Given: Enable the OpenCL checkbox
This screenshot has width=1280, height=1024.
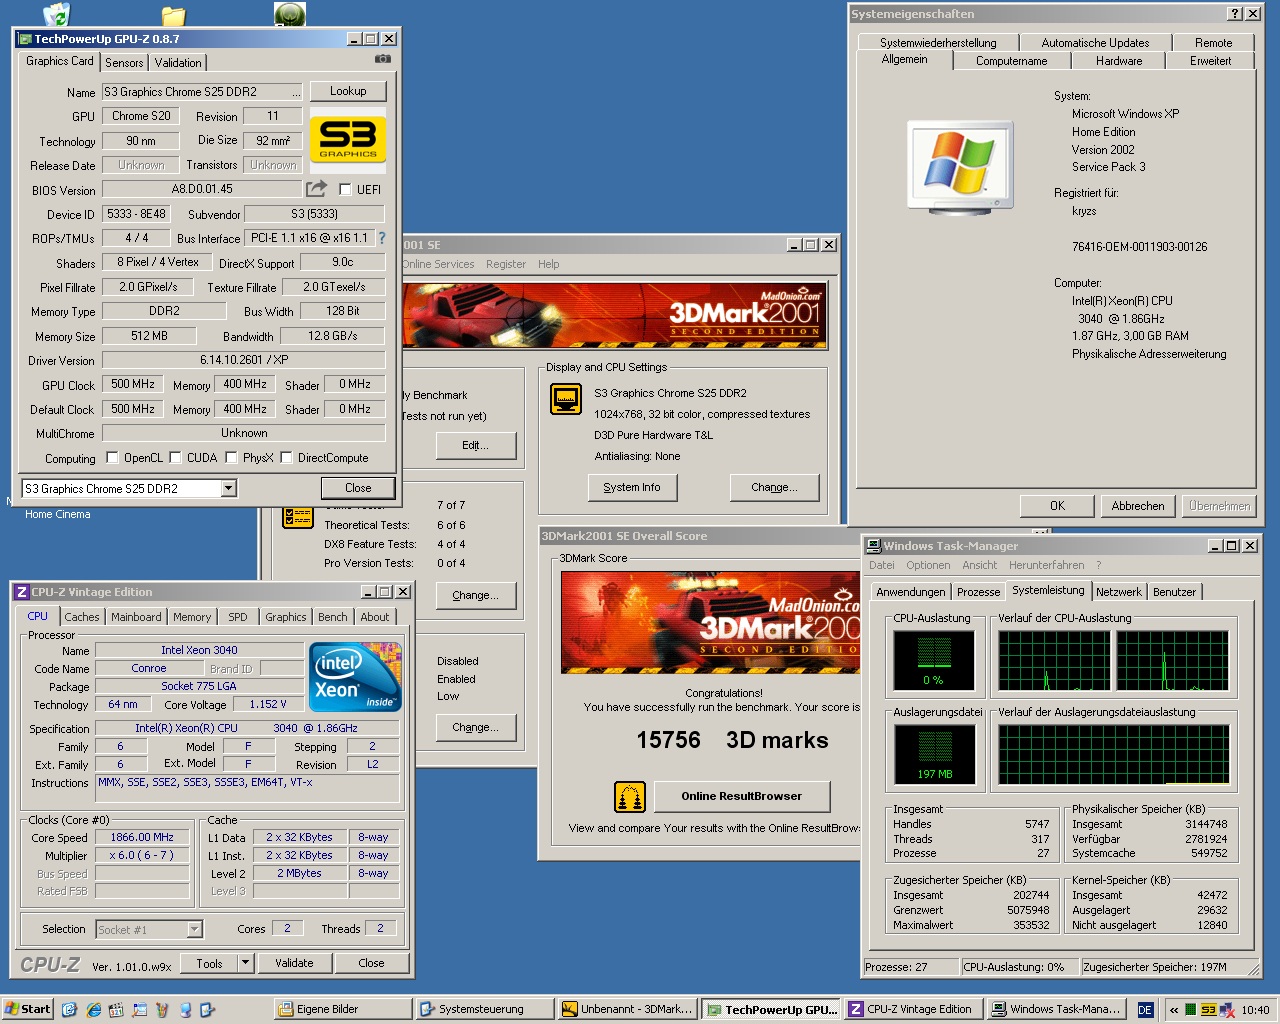Looking at the screenshot, I should [112, 458].
